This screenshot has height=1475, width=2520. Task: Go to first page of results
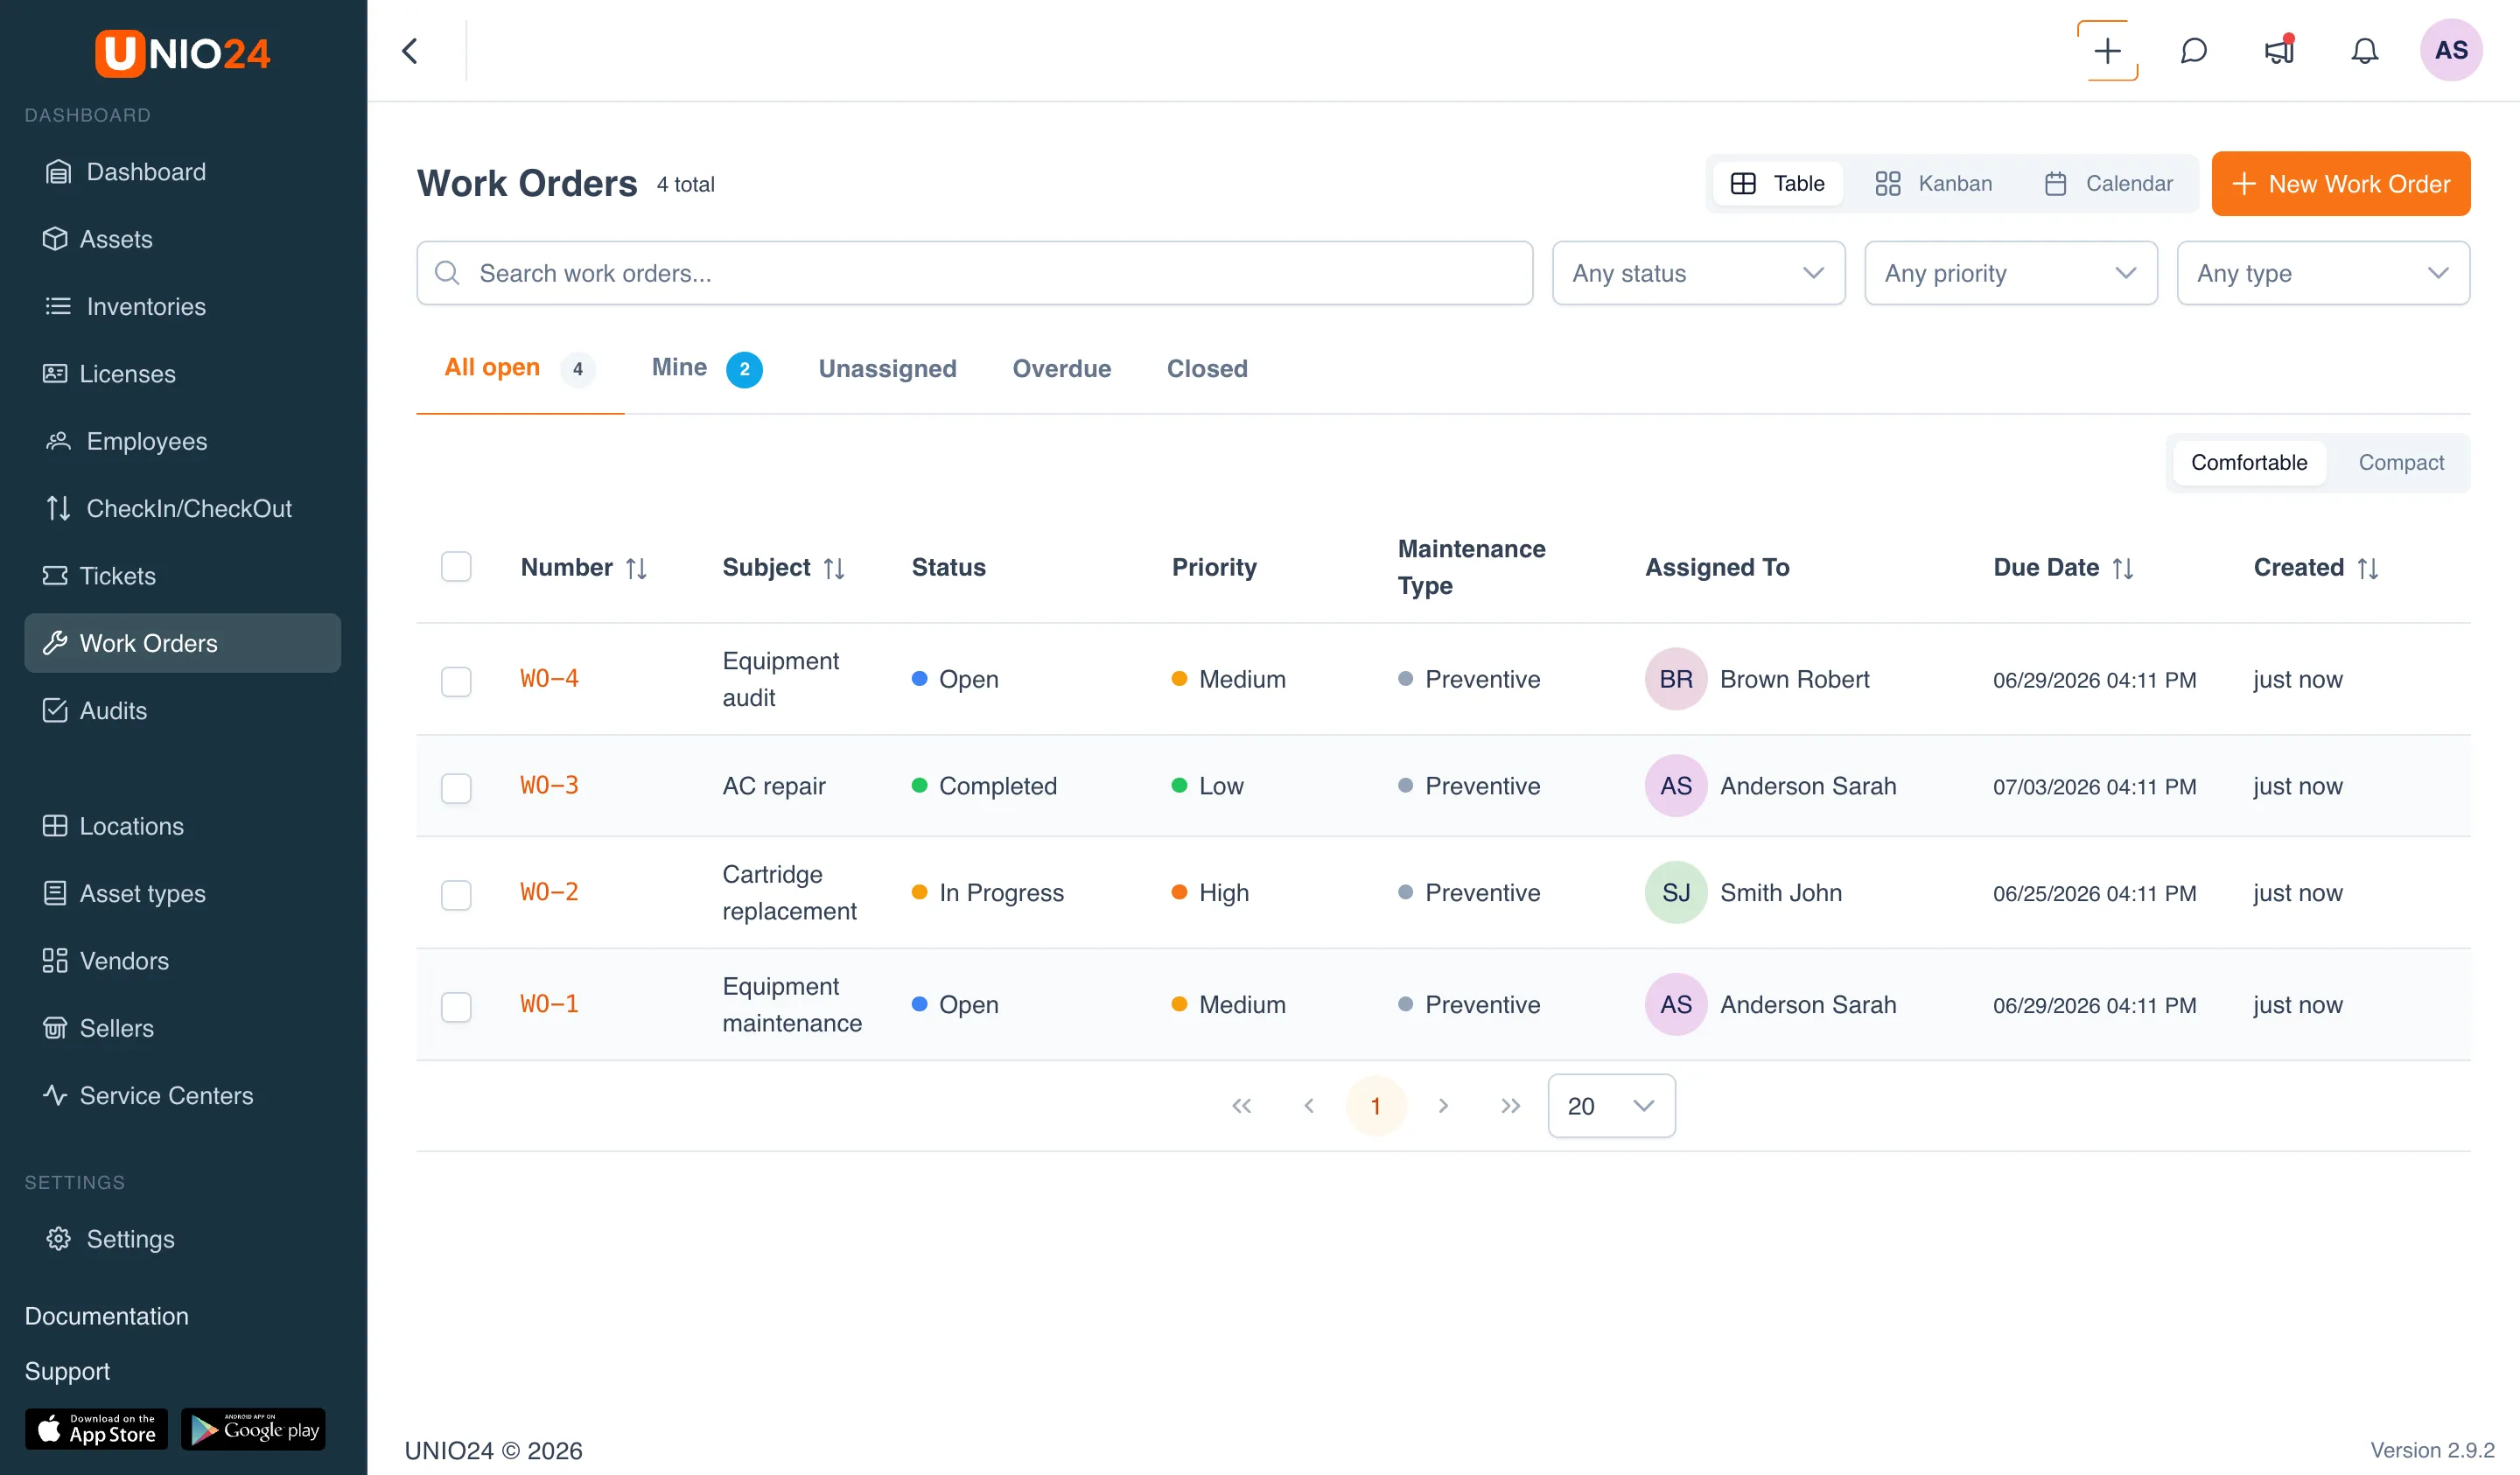tap(1241, 1105)
